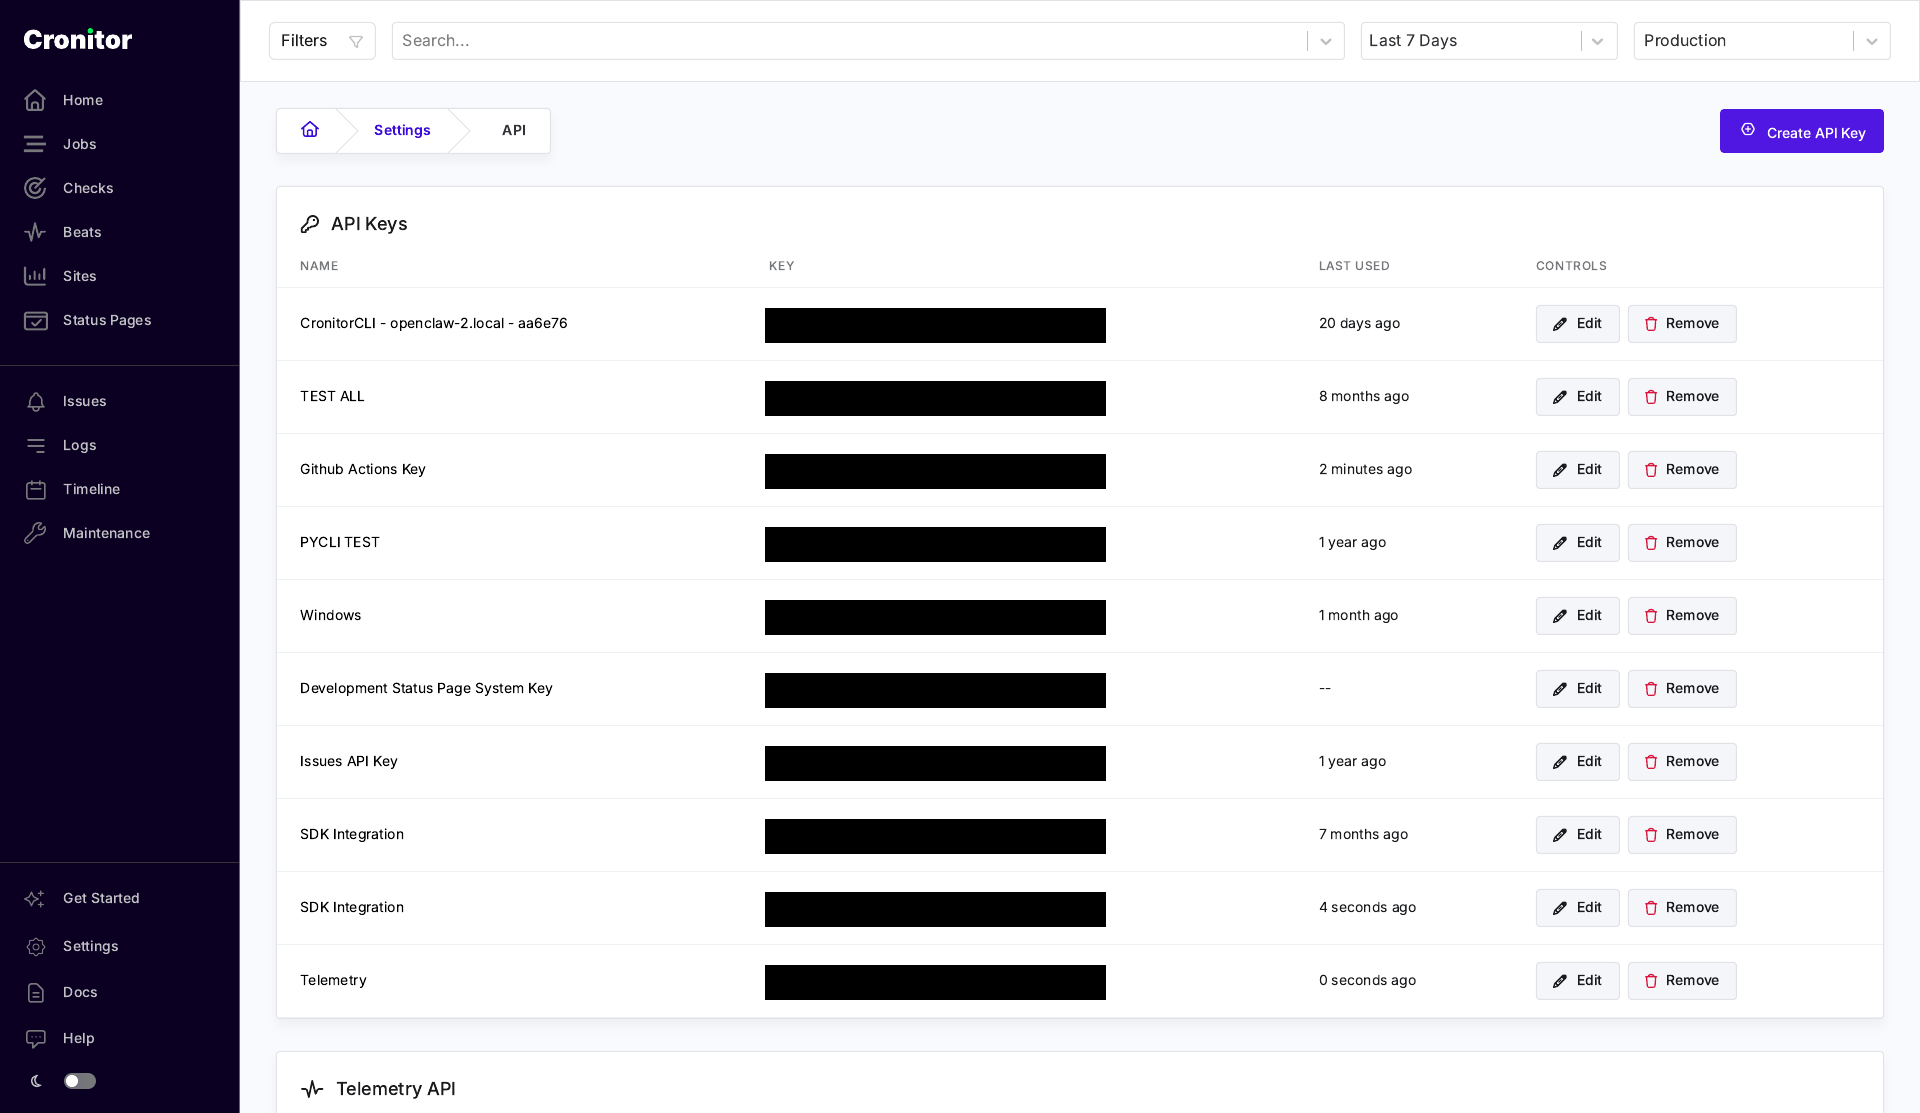The height and width of the screenshot is (1113, 1920).
Task: Click trash icon for PYCLI TEST
Action: (x=1651, y=543)
